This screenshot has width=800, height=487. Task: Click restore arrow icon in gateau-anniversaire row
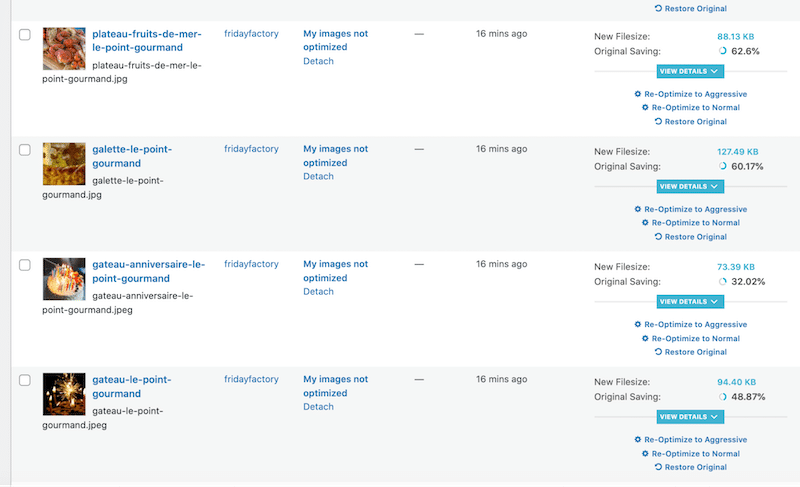click(x=658, y=352)
